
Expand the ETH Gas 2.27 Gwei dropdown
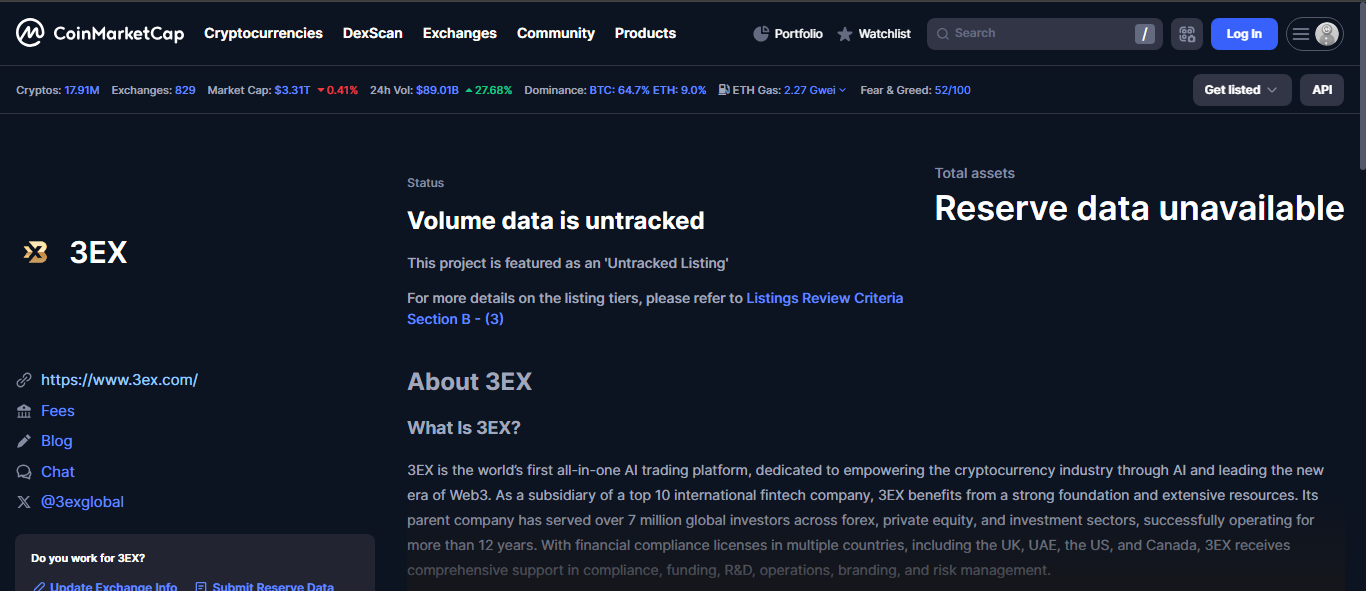(815, 90)
